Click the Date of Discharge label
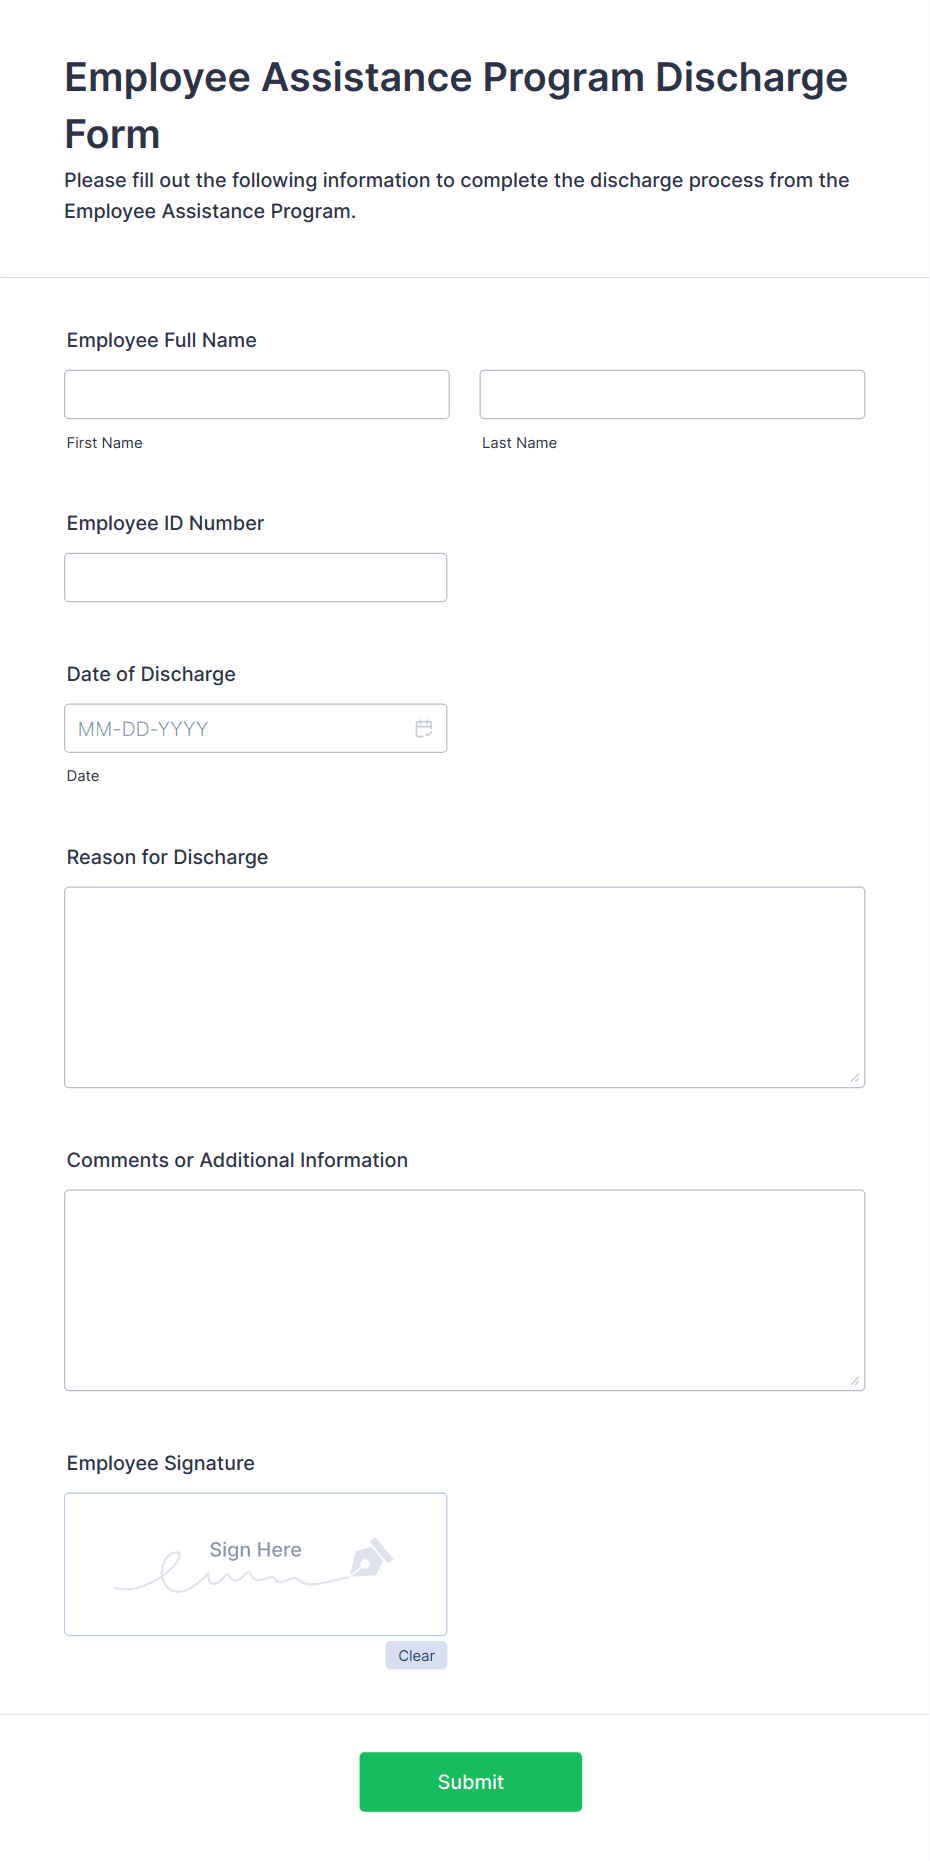The height and width of the screenshot is (1861, 930). [x=151, y=674]
